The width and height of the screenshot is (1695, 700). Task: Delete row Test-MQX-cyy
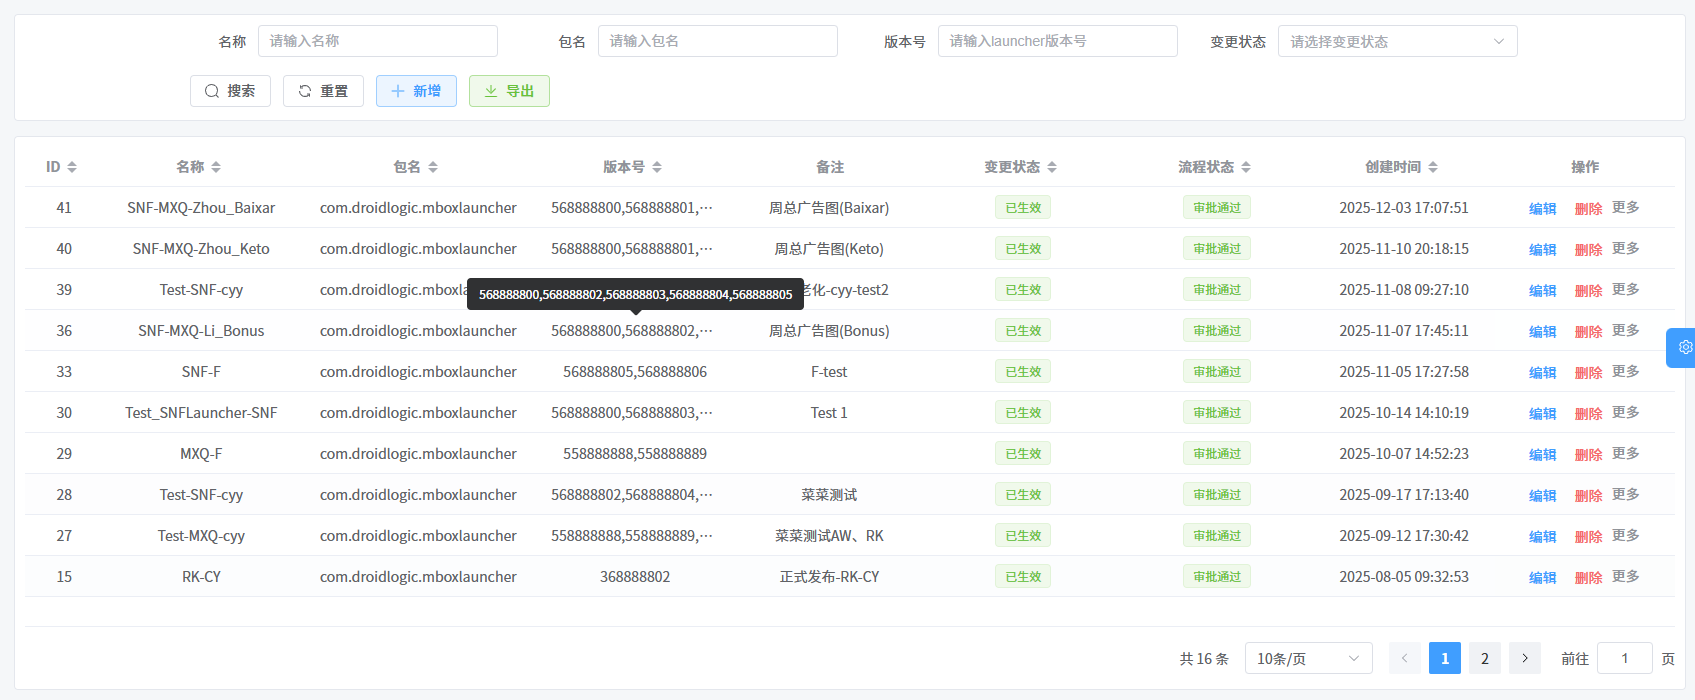coord(1589,537)
